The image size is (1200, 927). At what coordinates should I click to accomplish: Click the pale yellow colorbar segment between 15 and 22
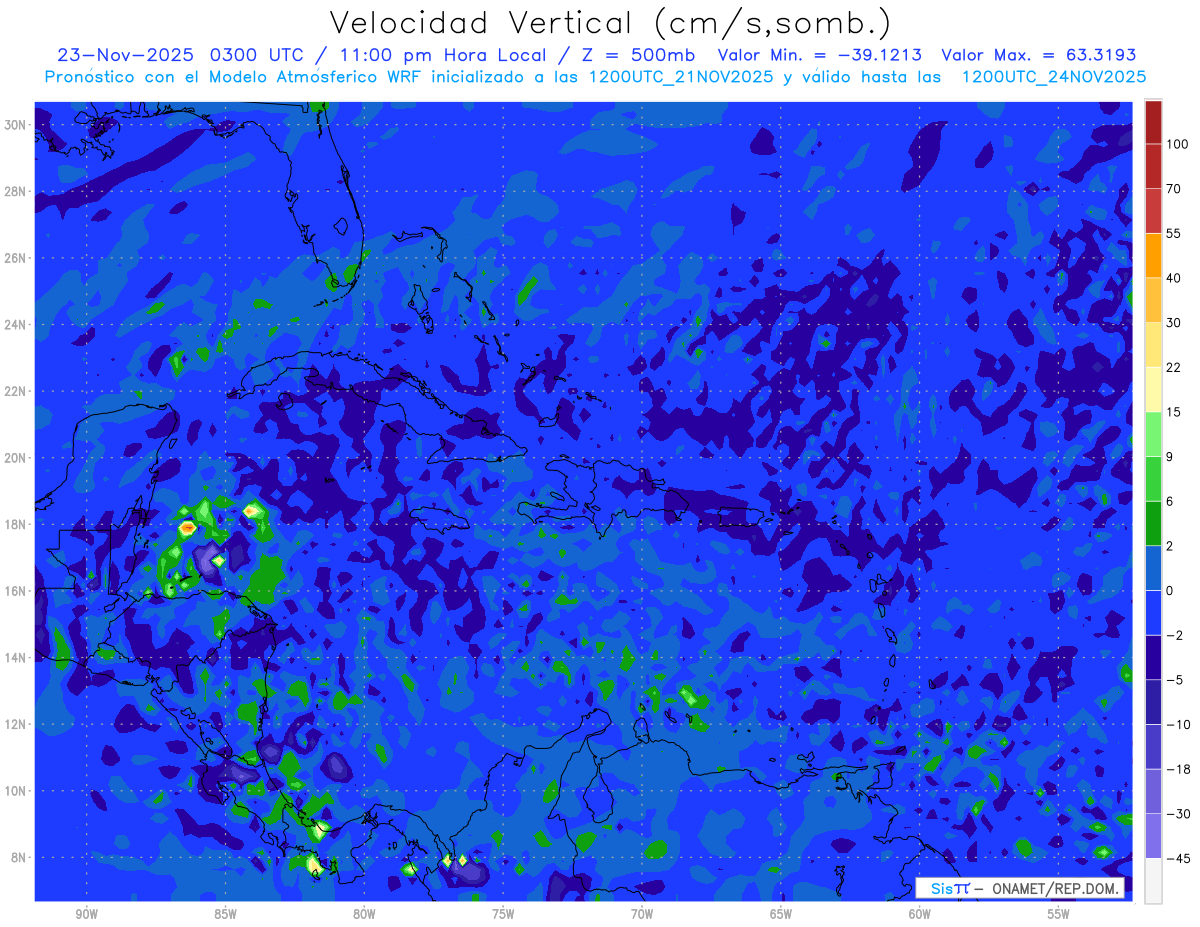click(1153, 389)
